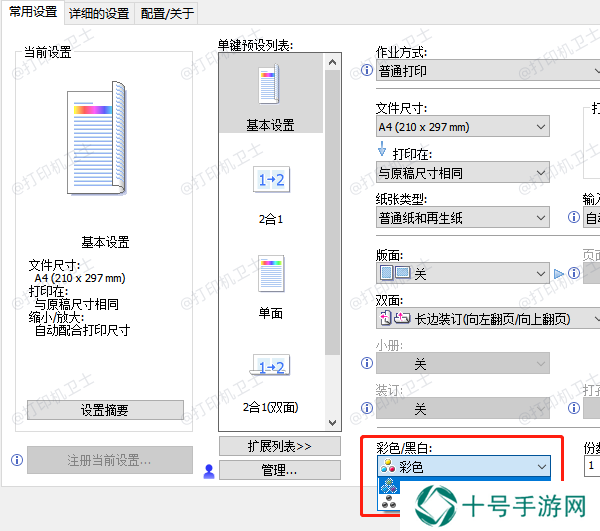Open the 配置/关于 tab
Screen dimensions: 600x531
pyautogui.click(x=167, y=14)
